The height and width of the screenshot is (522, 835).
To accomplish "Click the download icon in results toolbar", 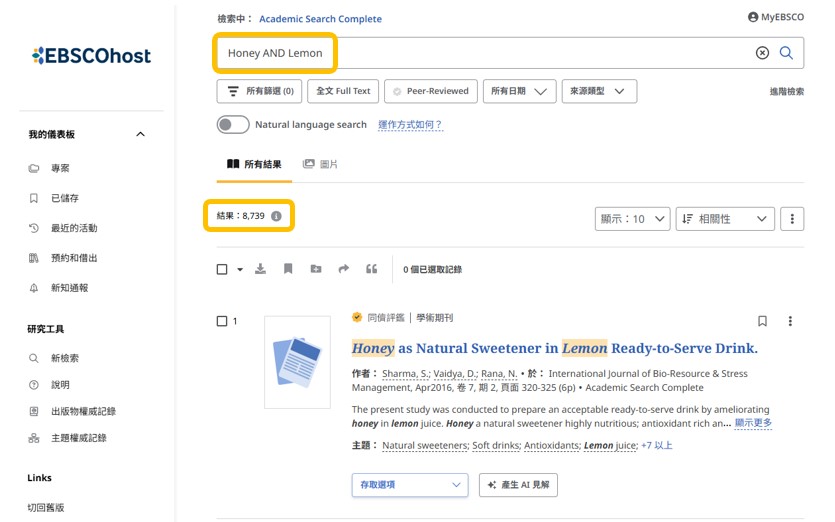I will tap(261, 269).
